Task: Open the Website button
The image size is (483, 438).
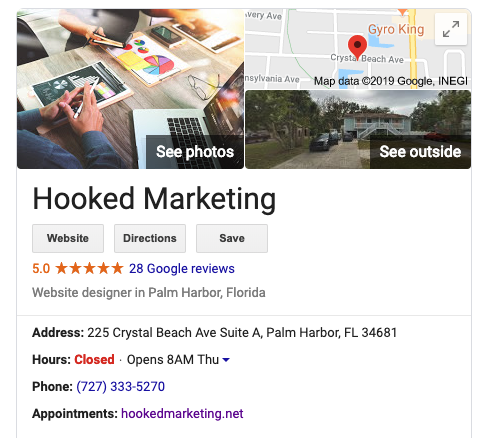Action: (x=68, y=238)
